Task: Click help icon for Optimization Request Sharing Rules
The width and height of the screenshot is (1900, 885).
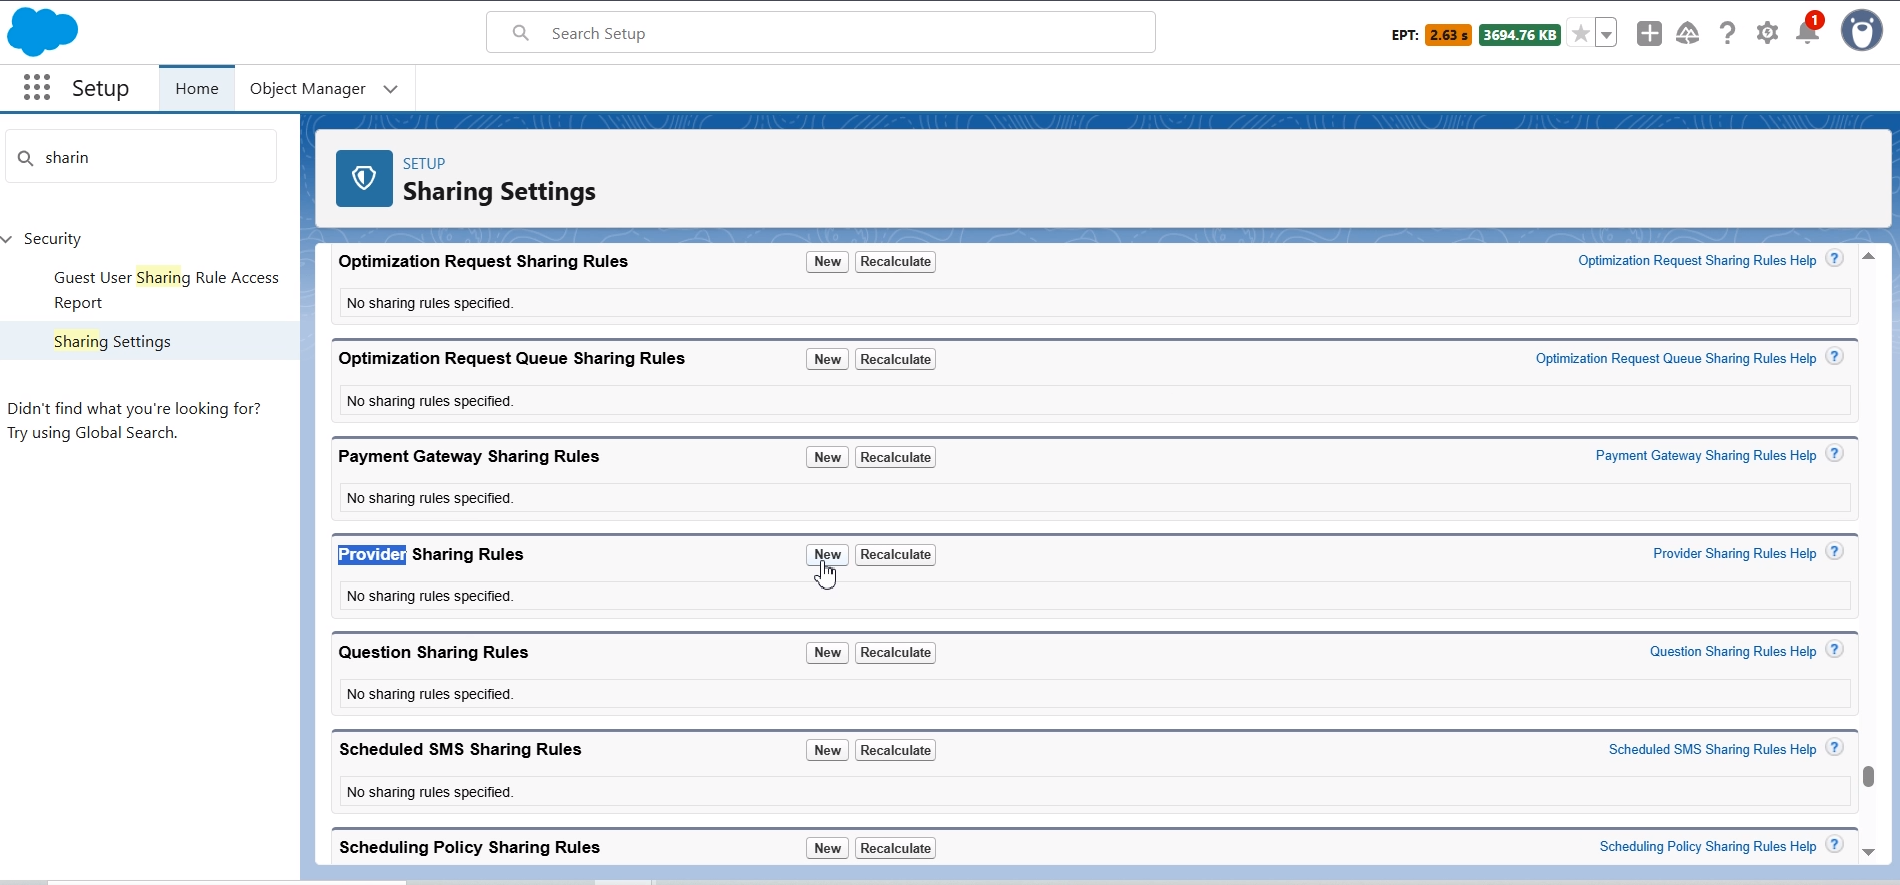Action: (x=1835, y=259)
